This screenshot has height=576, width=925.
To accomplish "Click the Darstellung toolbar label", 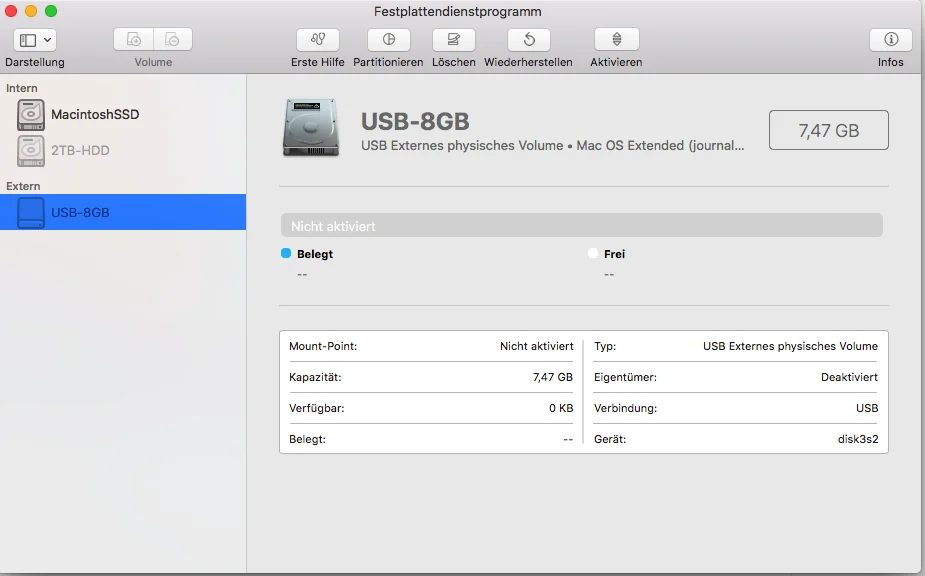I will pos(35,62).
